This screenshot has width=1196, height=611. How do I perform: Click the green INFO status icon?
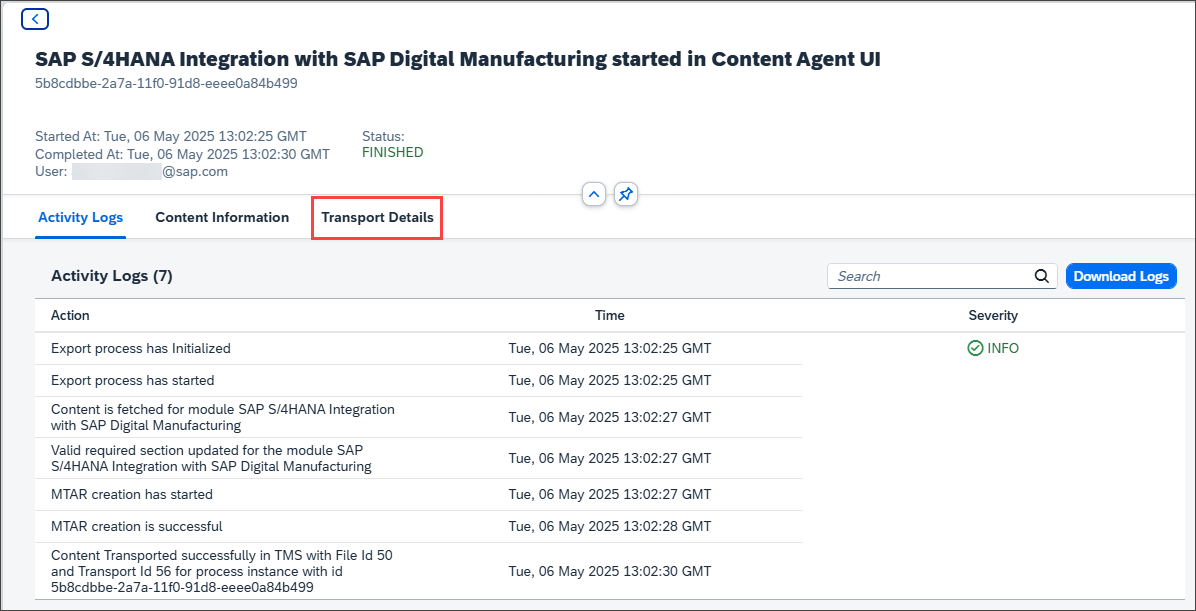[974, 349]
